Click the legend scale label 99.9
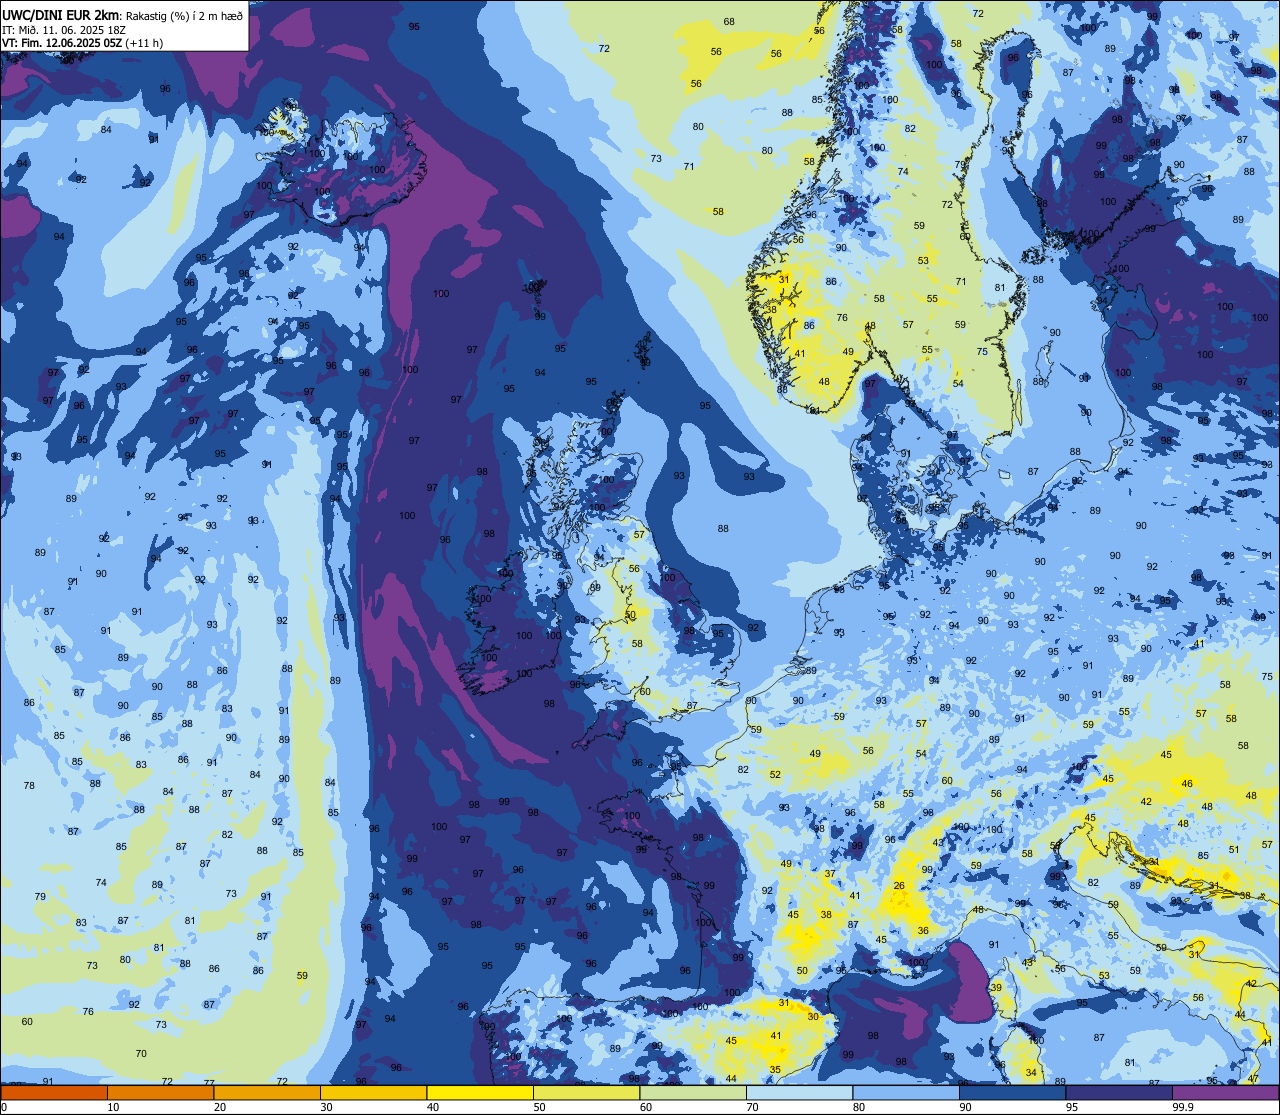This screenshot has height=1115, width=1280. point(1184,1107)
